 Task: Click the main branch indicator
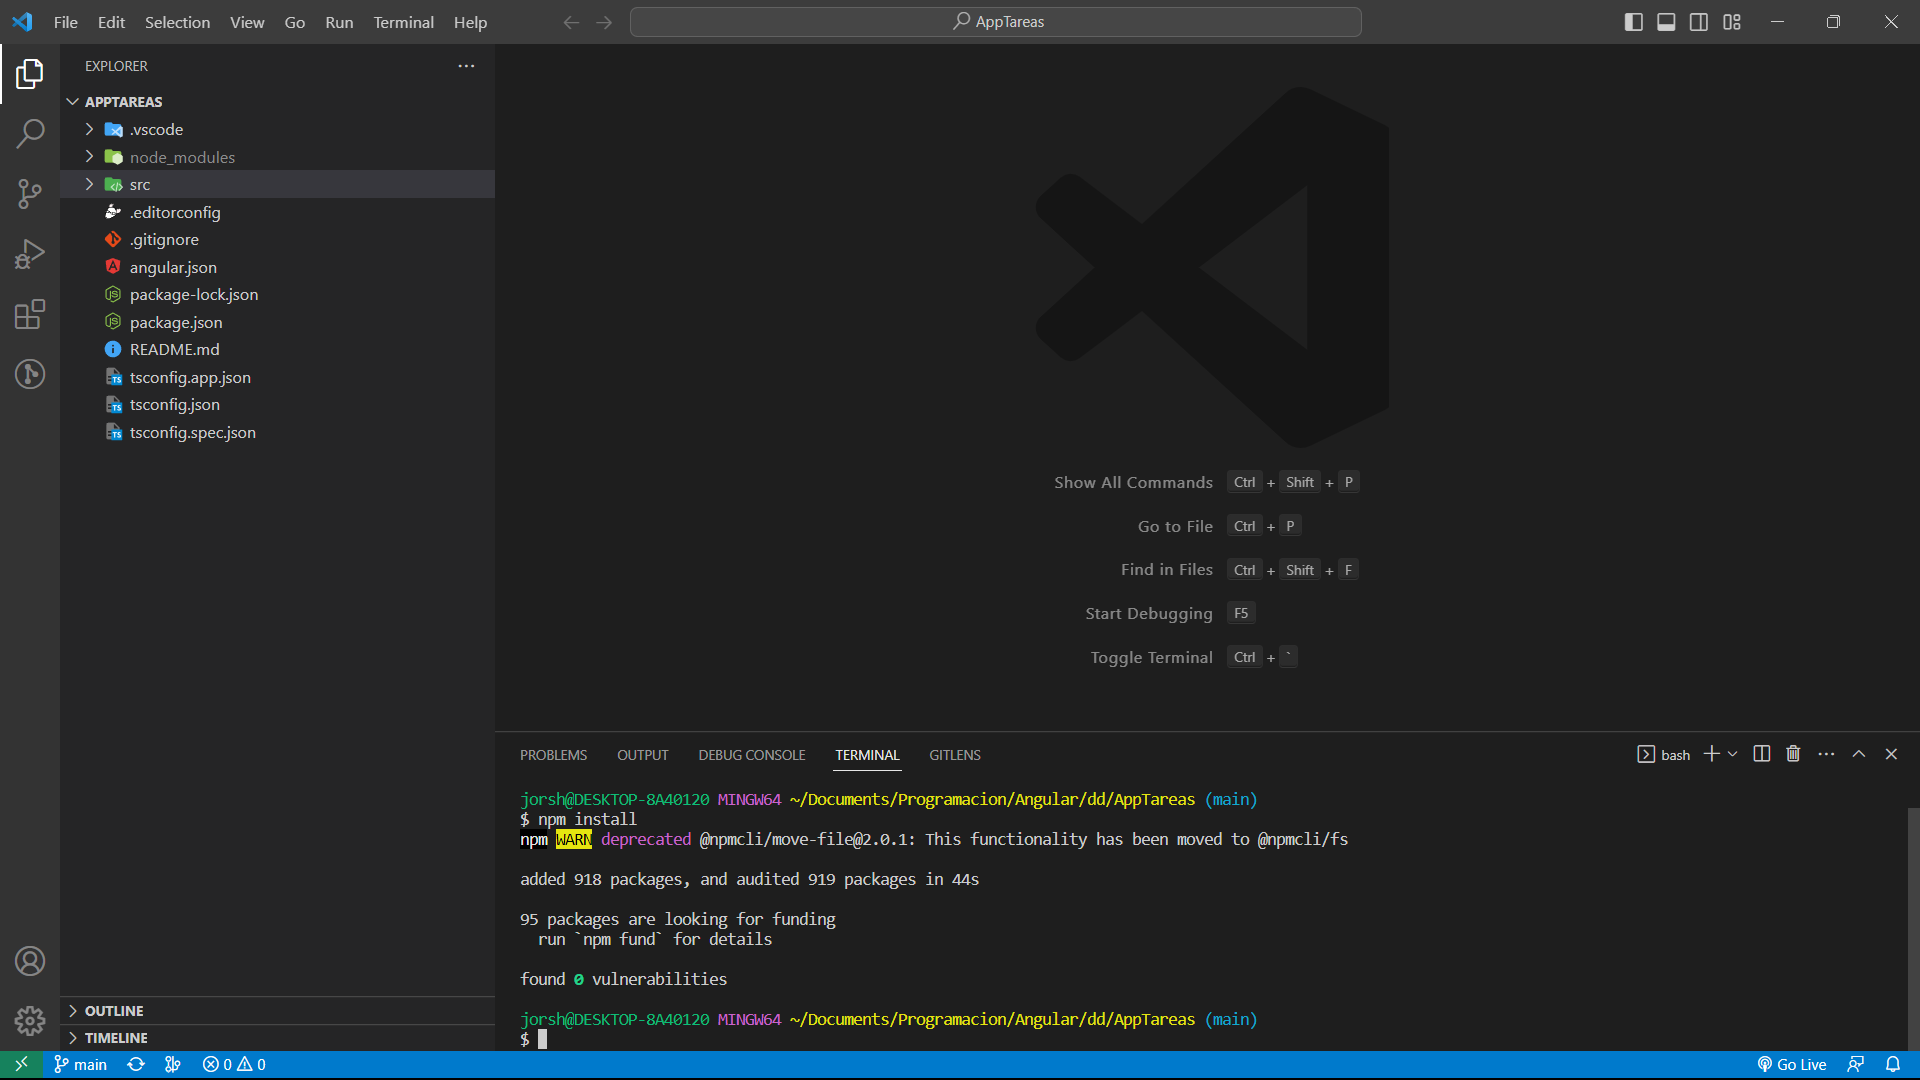point(80,1064)
